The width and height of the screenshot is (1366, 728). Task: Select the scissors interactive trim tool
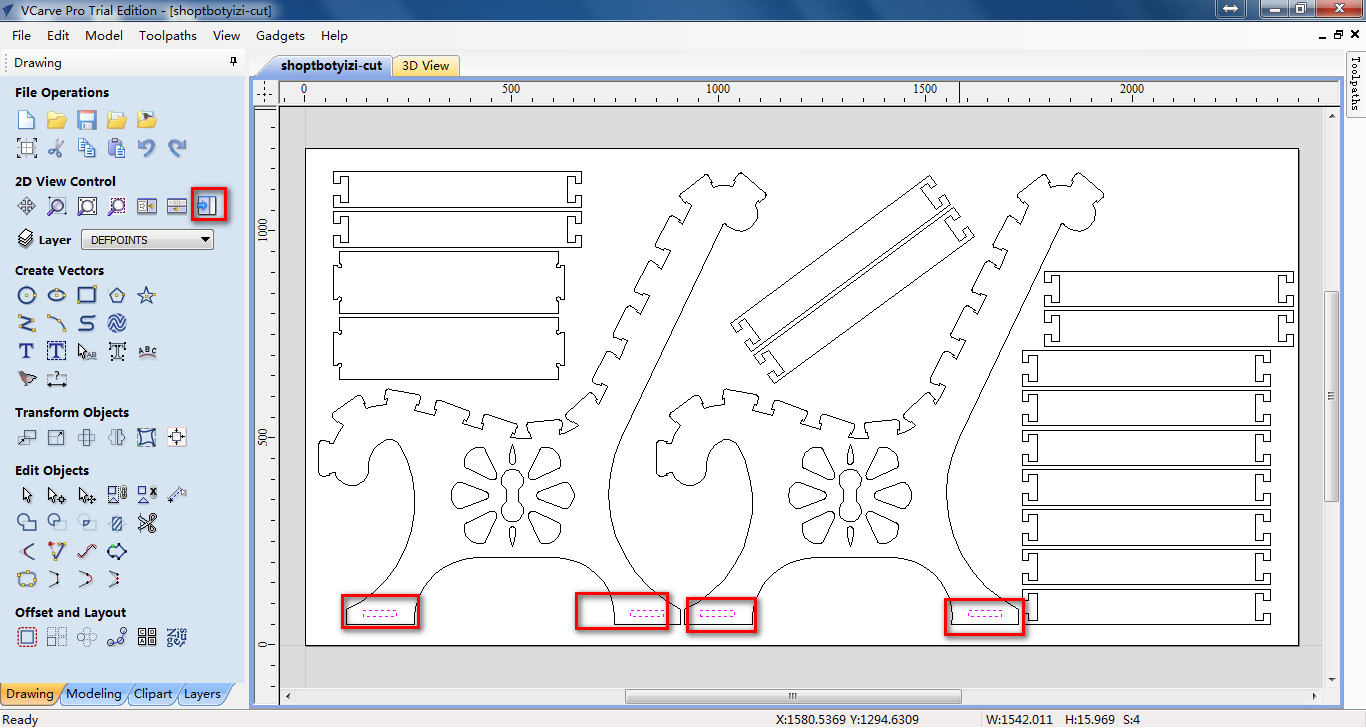[147, 522]
